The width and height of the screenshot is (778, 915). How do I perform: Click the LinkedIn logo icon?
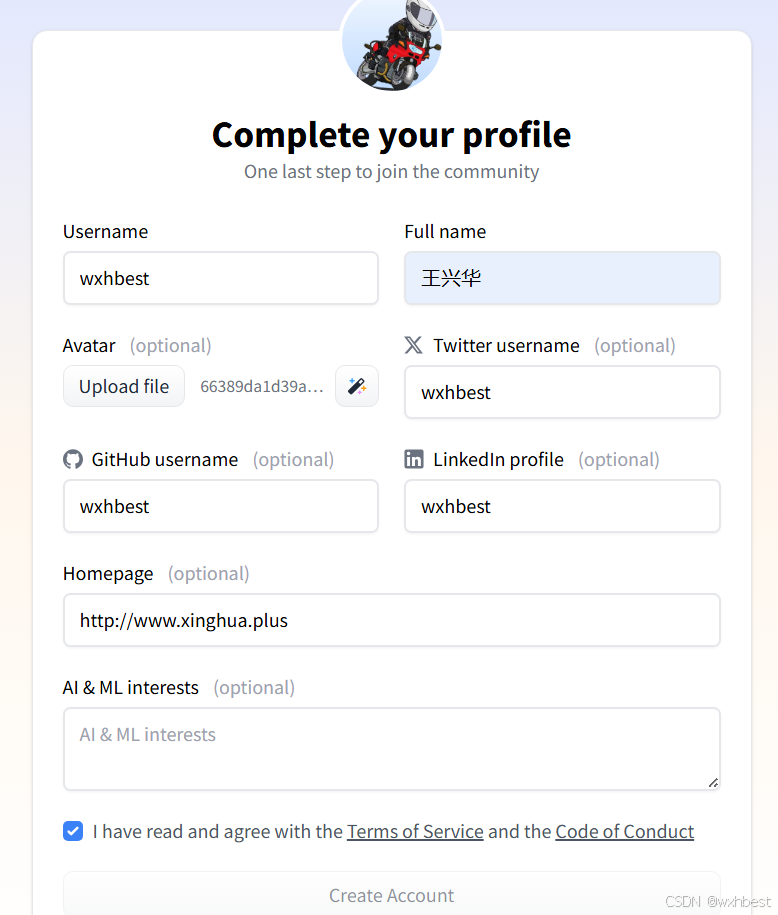click(414, 459)
